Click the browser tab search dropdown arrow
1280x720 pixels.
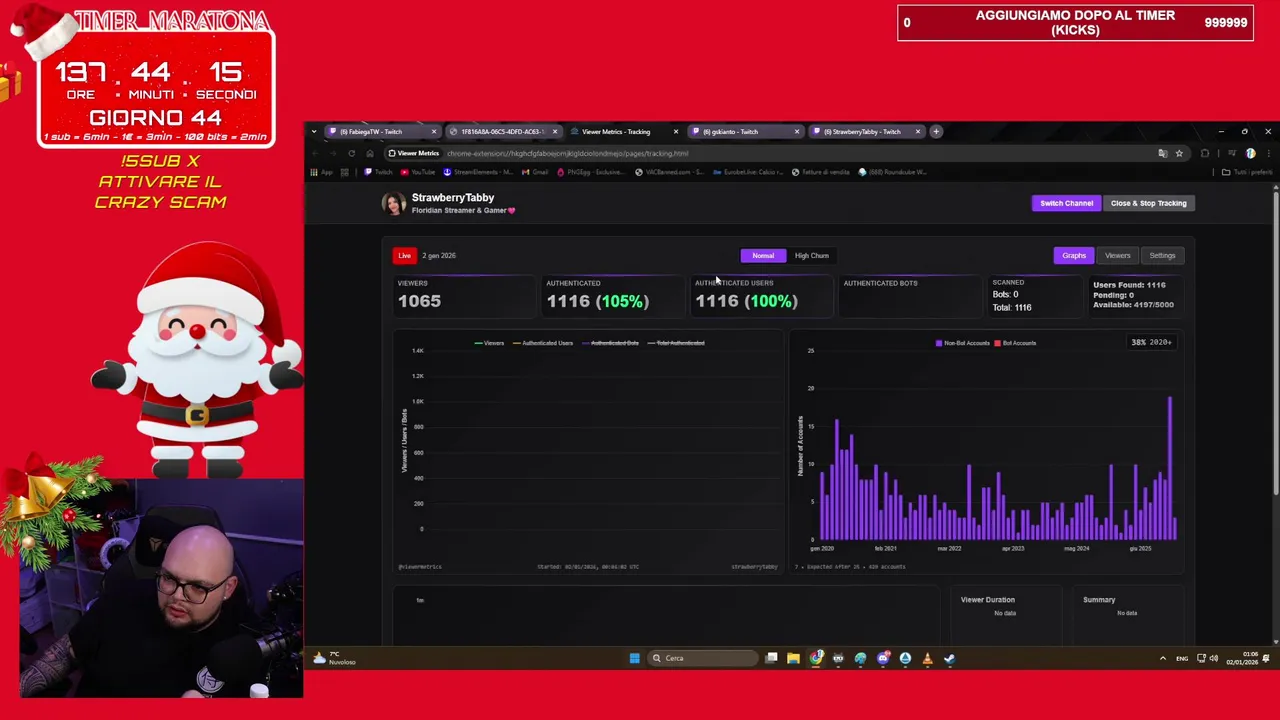point(314,132)
